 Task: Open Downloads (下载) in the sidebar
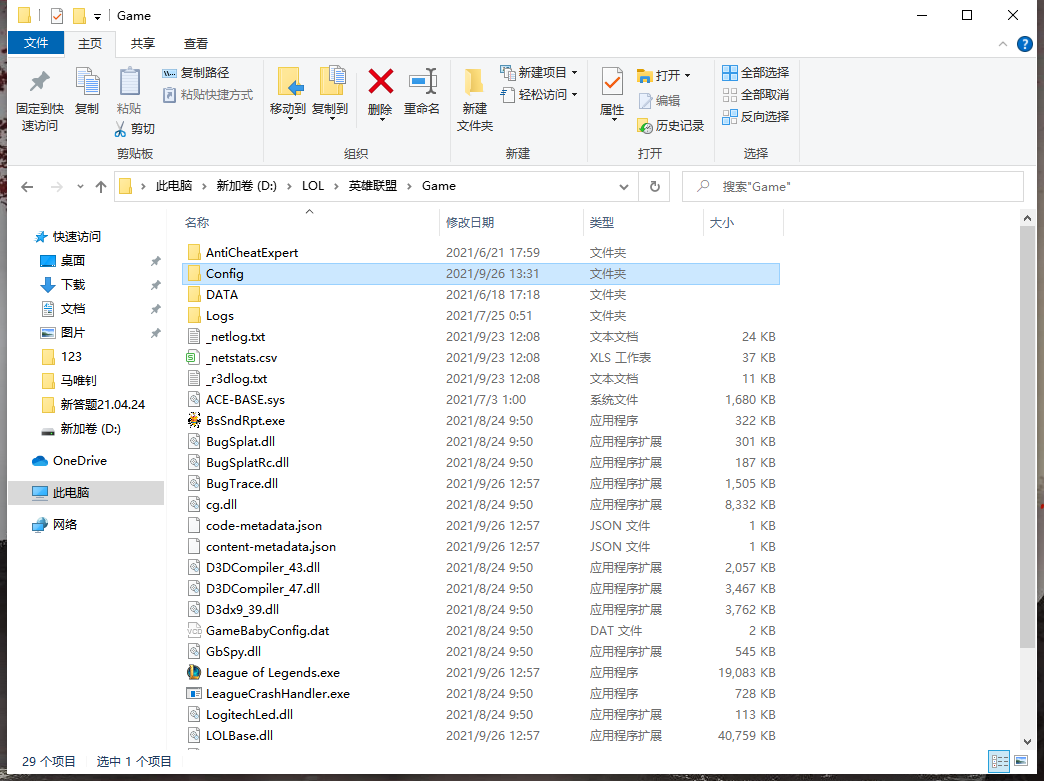tap(73, 284)
